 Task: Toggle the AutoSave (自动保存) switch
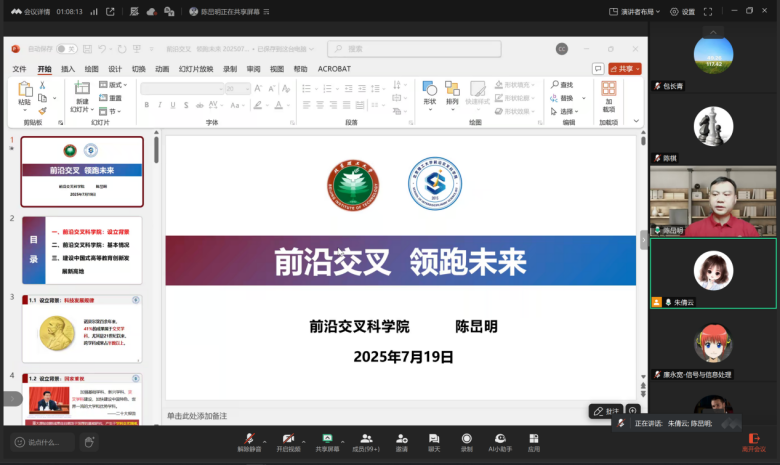click(67, 49)
